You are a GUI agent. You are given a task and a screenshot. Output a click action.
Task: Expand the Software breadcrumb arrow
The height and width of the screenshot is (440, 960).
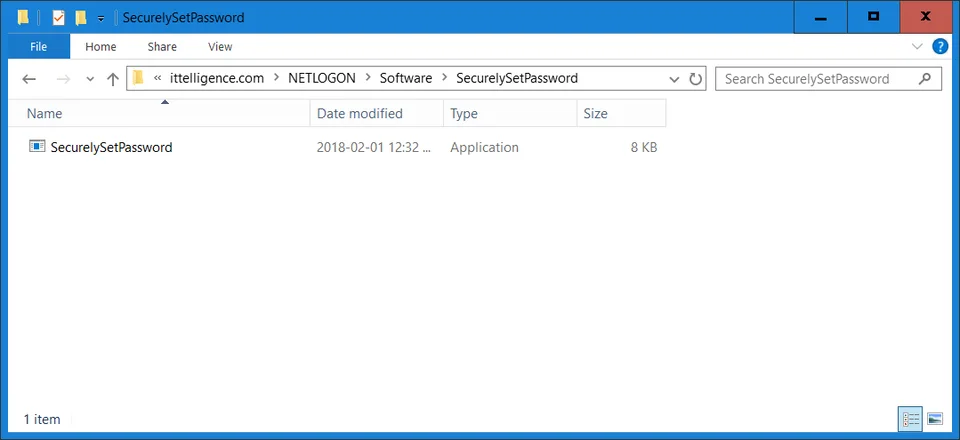tap(444, 78)
